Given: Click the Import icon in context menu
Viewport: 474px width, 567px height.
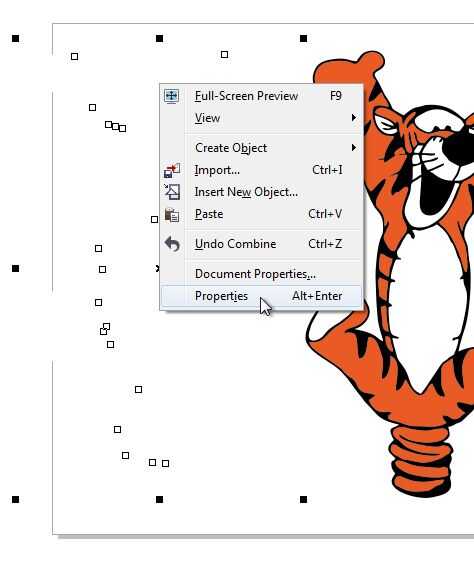Looking at the screenshot, I should (x=172, y=170).
